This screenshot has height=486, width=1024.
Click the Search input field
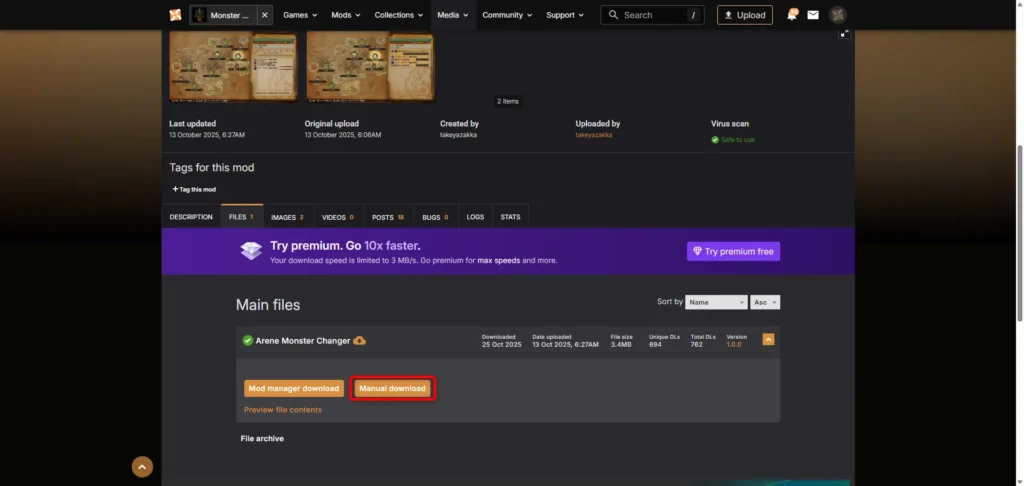pyautogui.click(x=650, y=15)
